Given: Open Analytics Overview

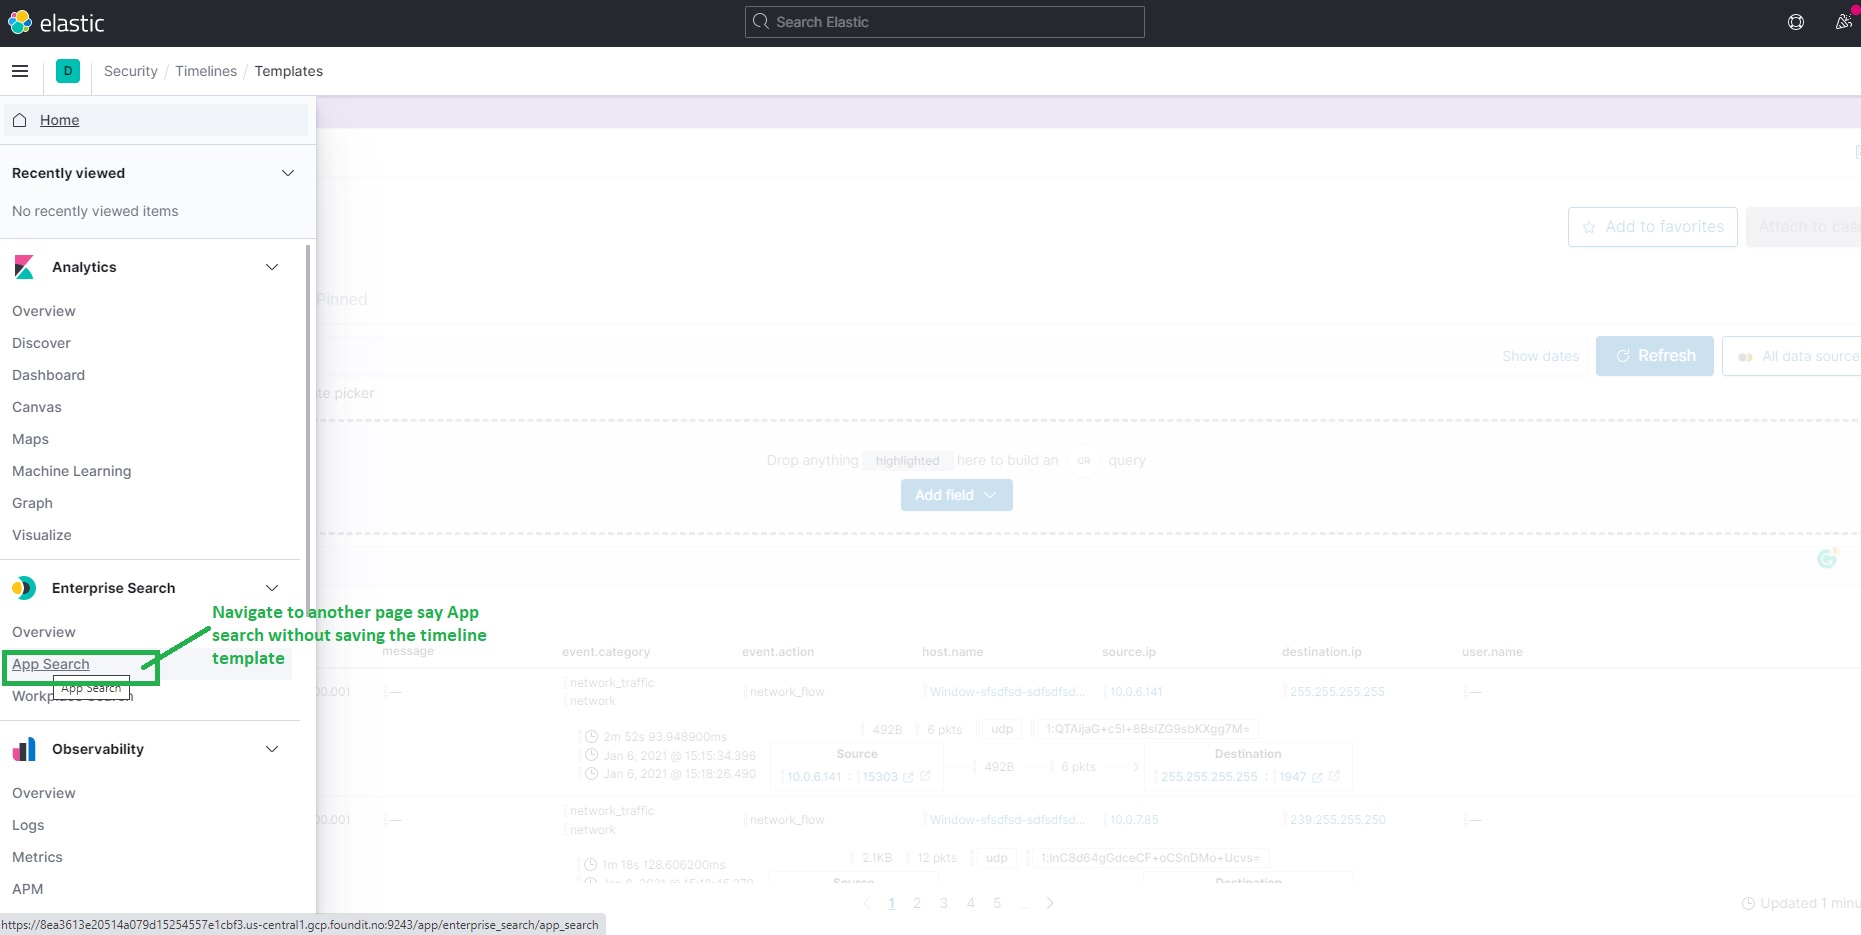Looking at the screenshot, I should pyautogui.click(x=44, y=311).
